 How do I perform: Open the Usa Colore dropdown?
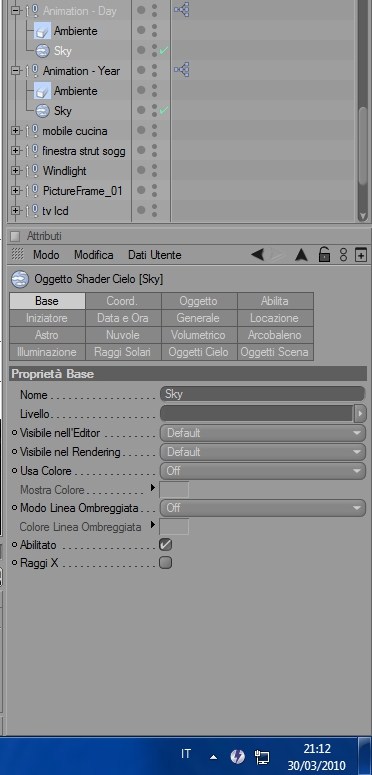click(263, 471)
